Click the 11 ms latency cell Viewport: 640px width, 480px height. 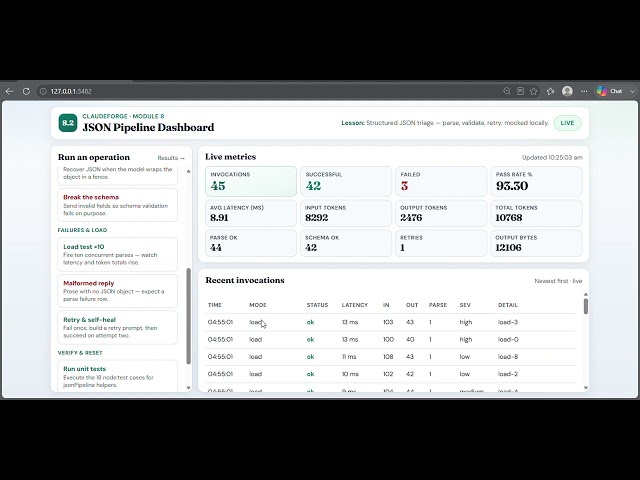[x=349, y=357]
